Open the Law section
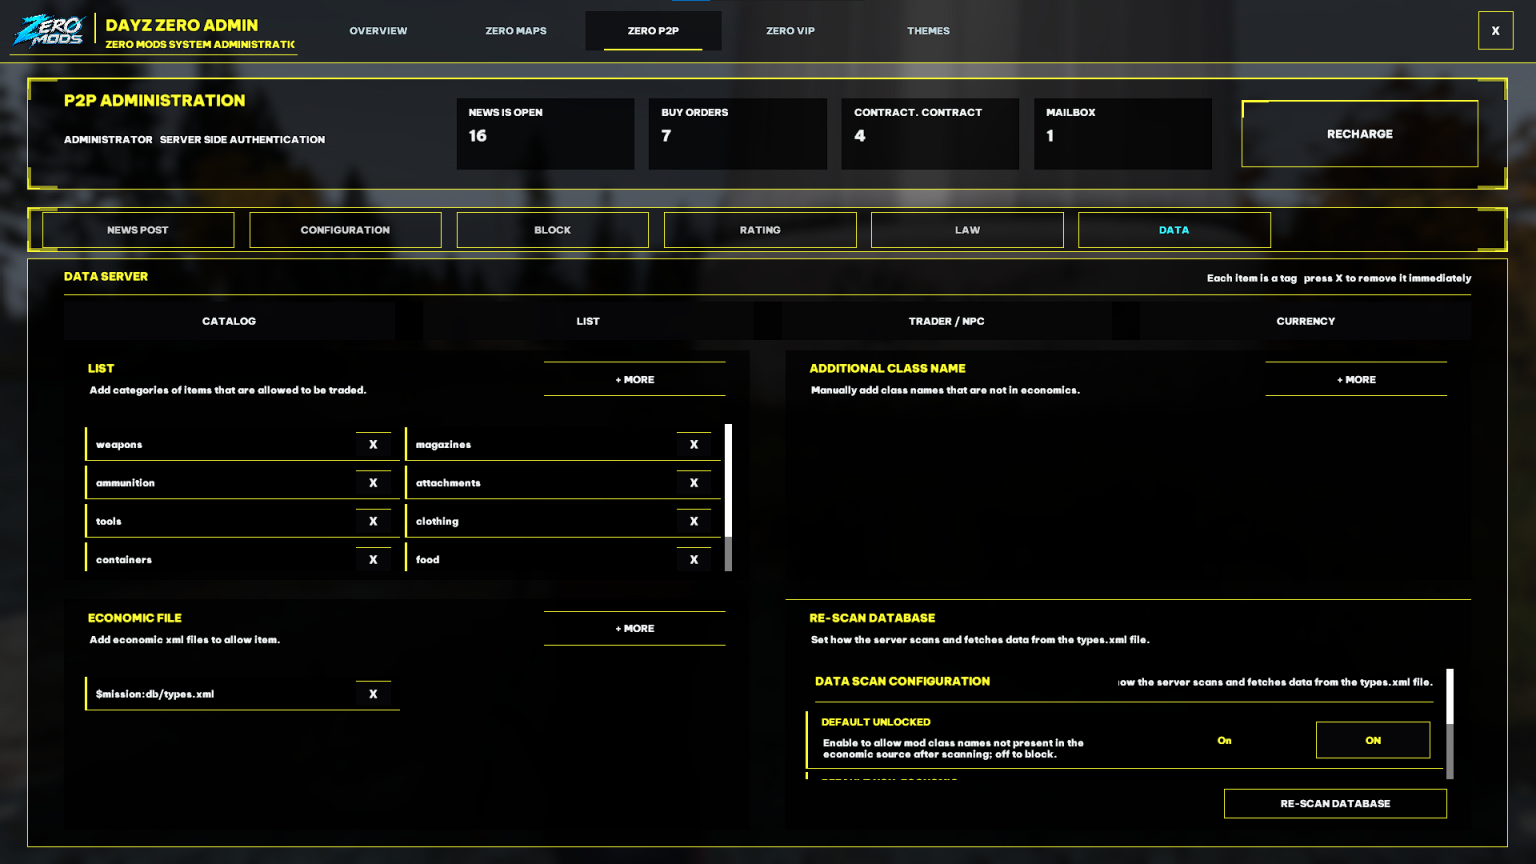1536x864 pixels. click(967, 230)
